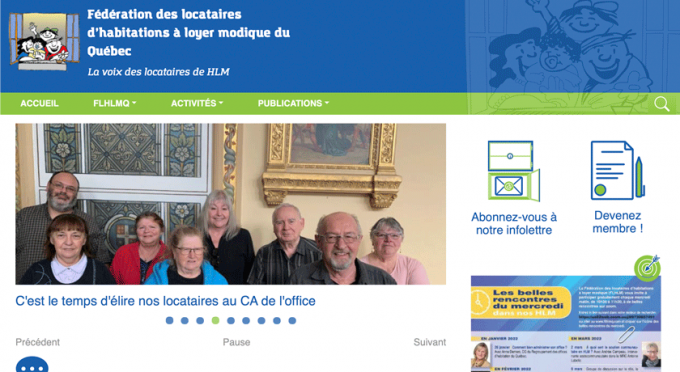Go to the ACCUEIL menu item

(x=39, y=103)
